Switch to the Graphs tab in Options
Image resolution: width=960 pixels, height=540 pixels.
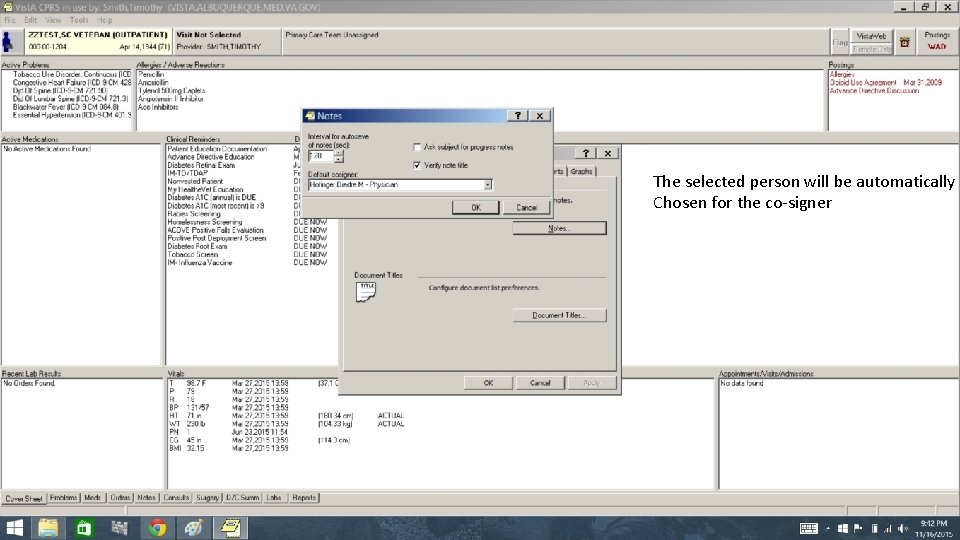tap(581, 171)
